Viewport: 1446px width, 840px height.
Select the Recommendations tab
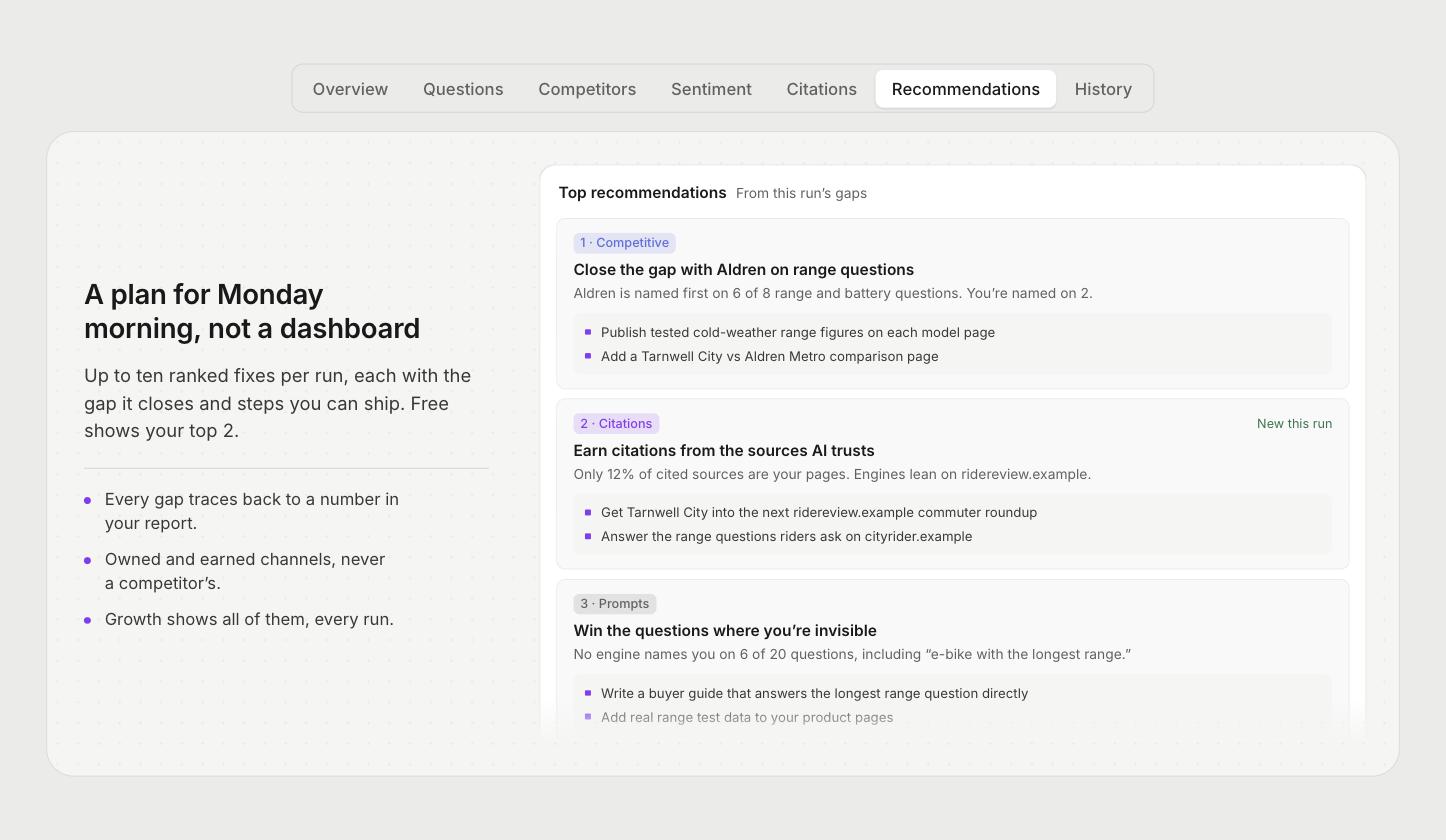966,89
